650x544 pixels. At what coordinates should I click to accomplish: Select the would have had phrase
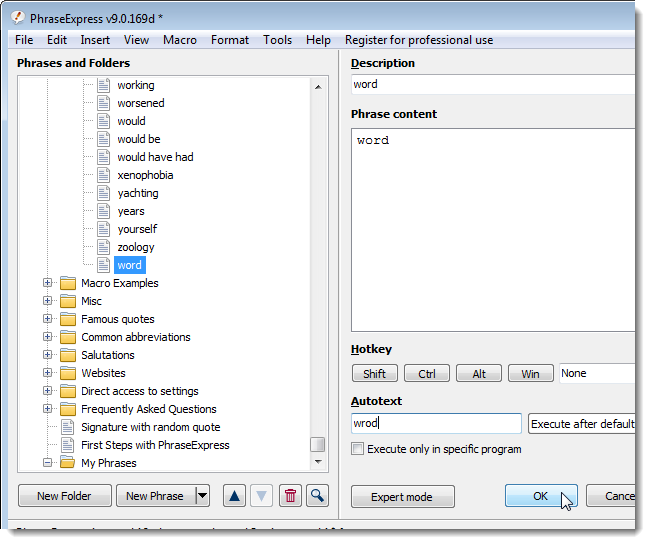pyautogui.click(x=155, y=157)
